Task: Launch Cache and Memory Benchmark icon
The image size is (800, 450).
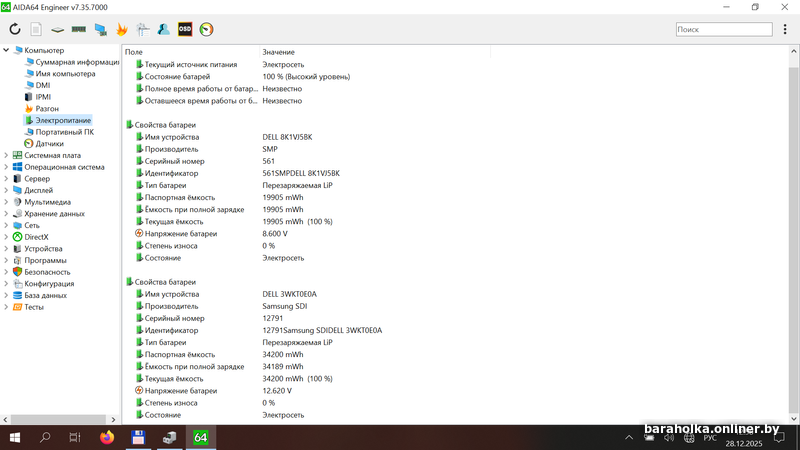Action: coord(79,29)
